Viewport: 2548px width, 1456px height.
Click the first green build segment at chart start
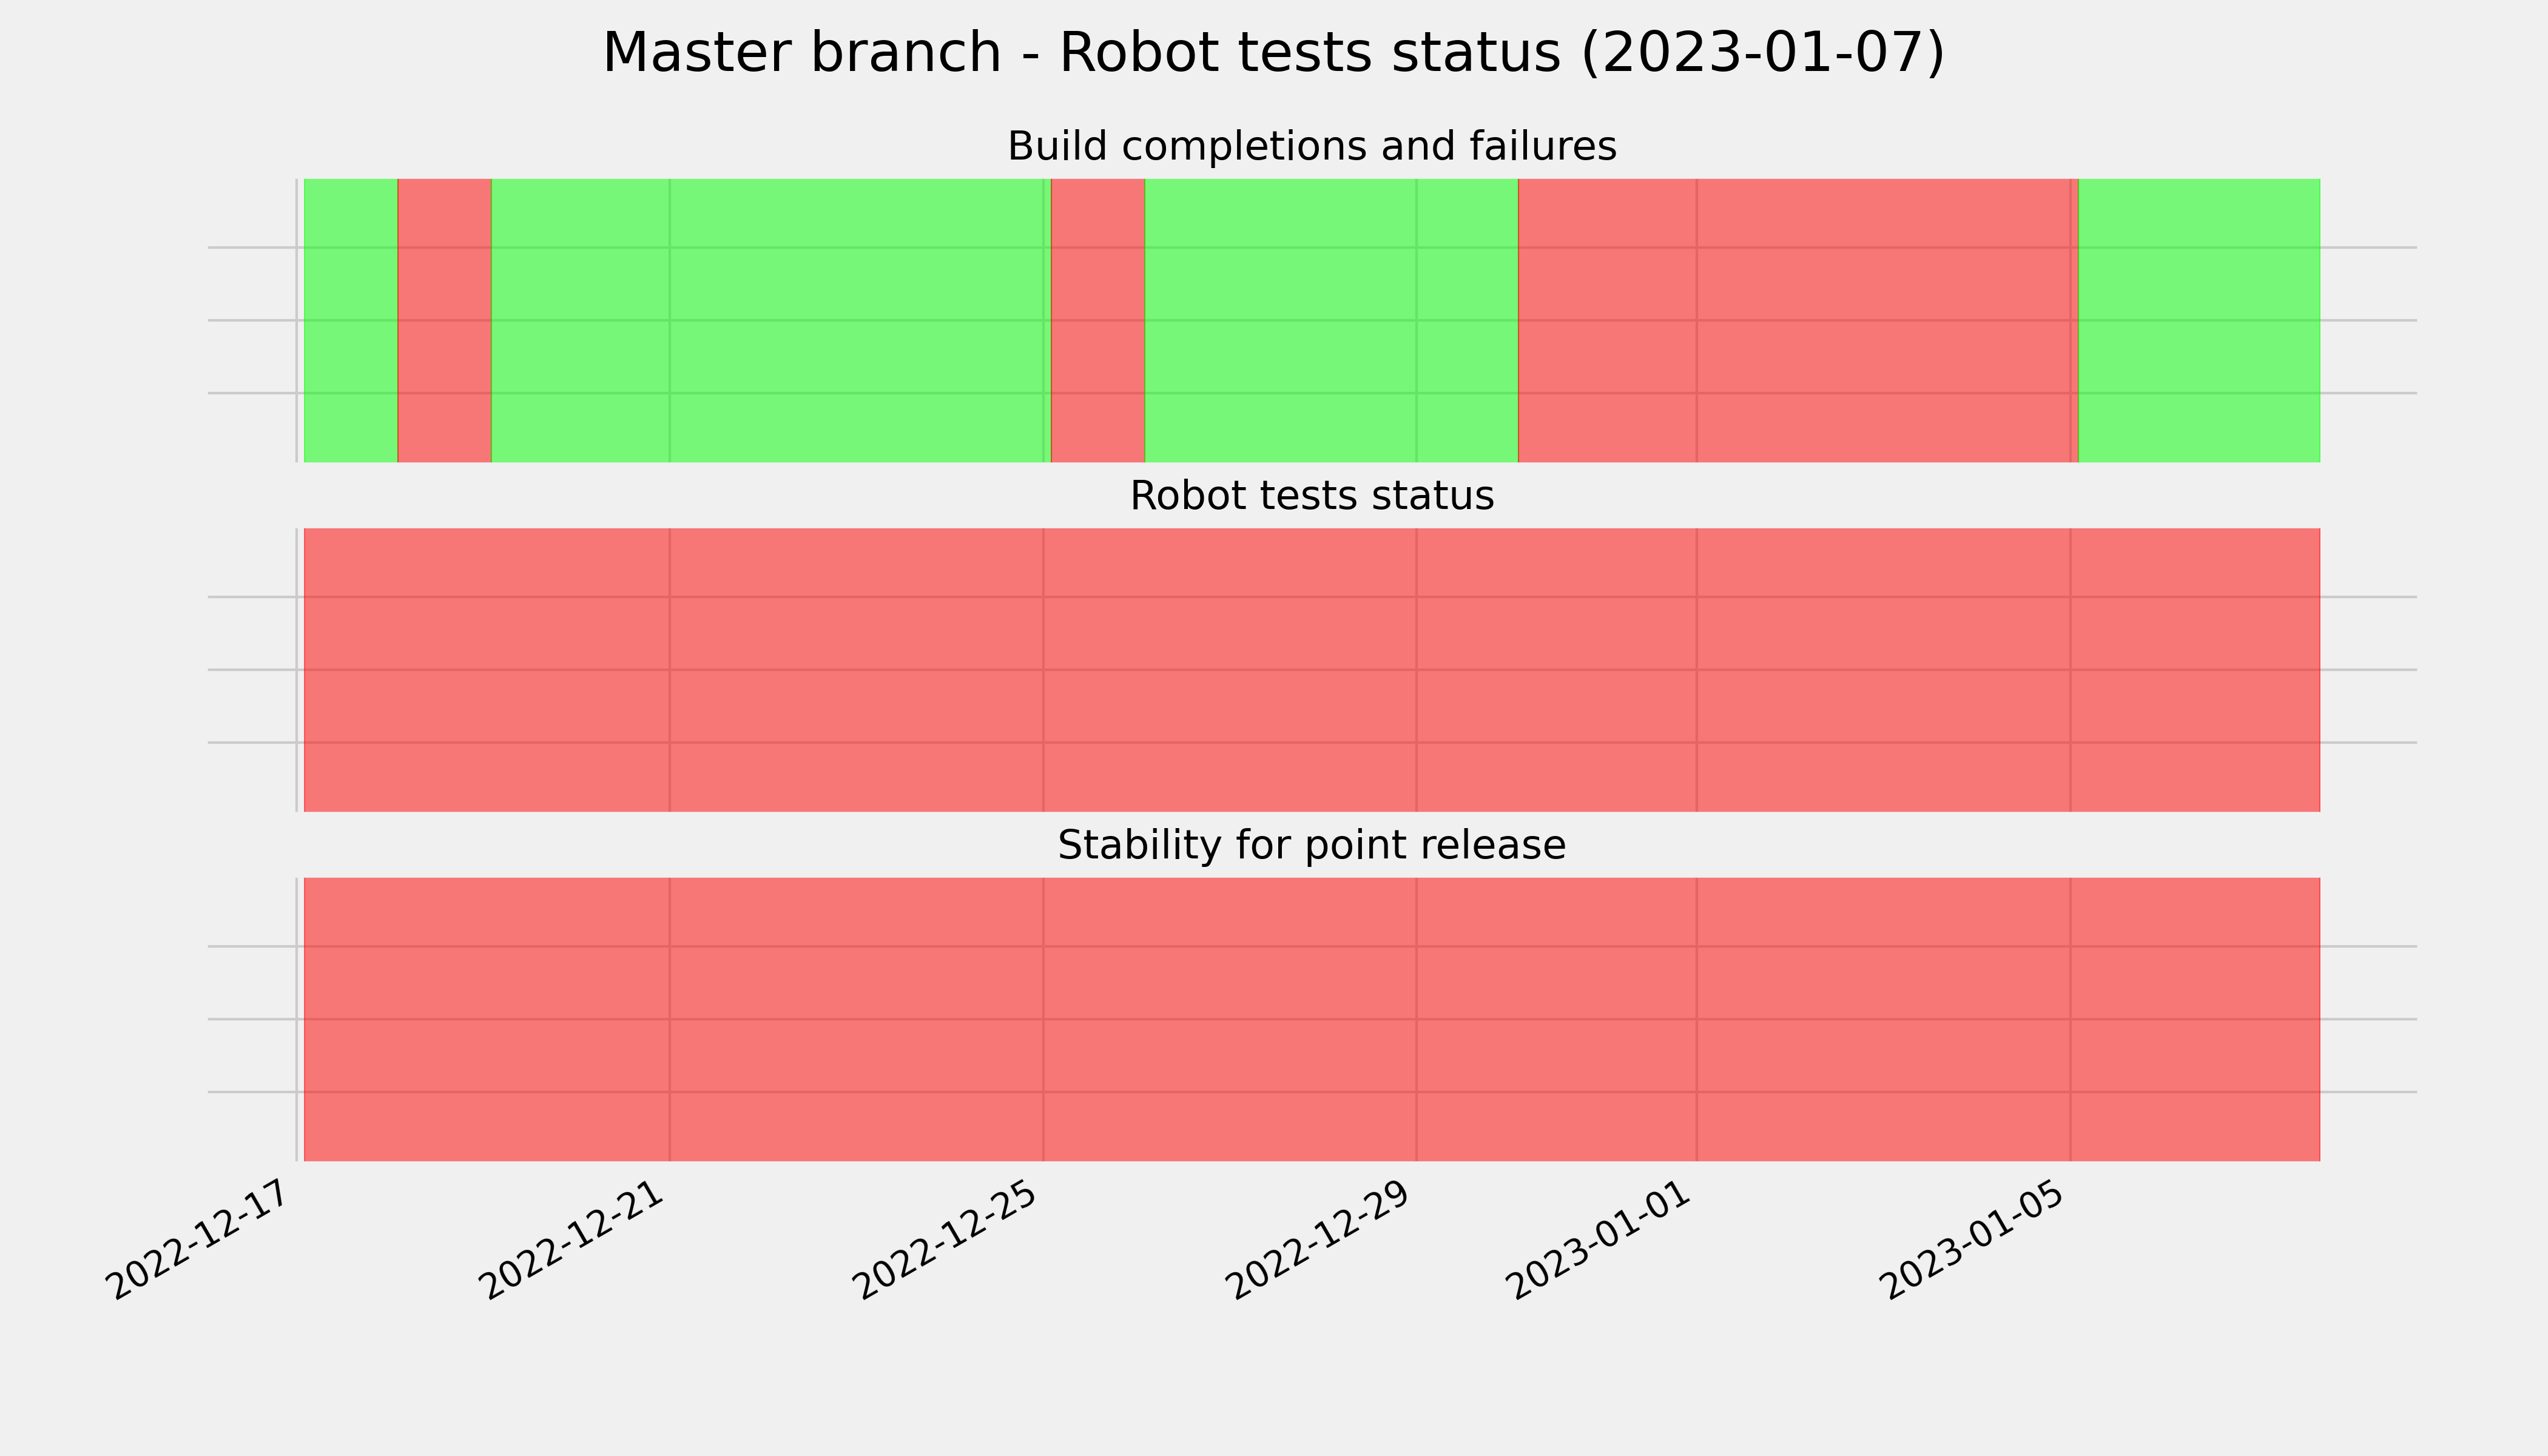pos(351,320)
